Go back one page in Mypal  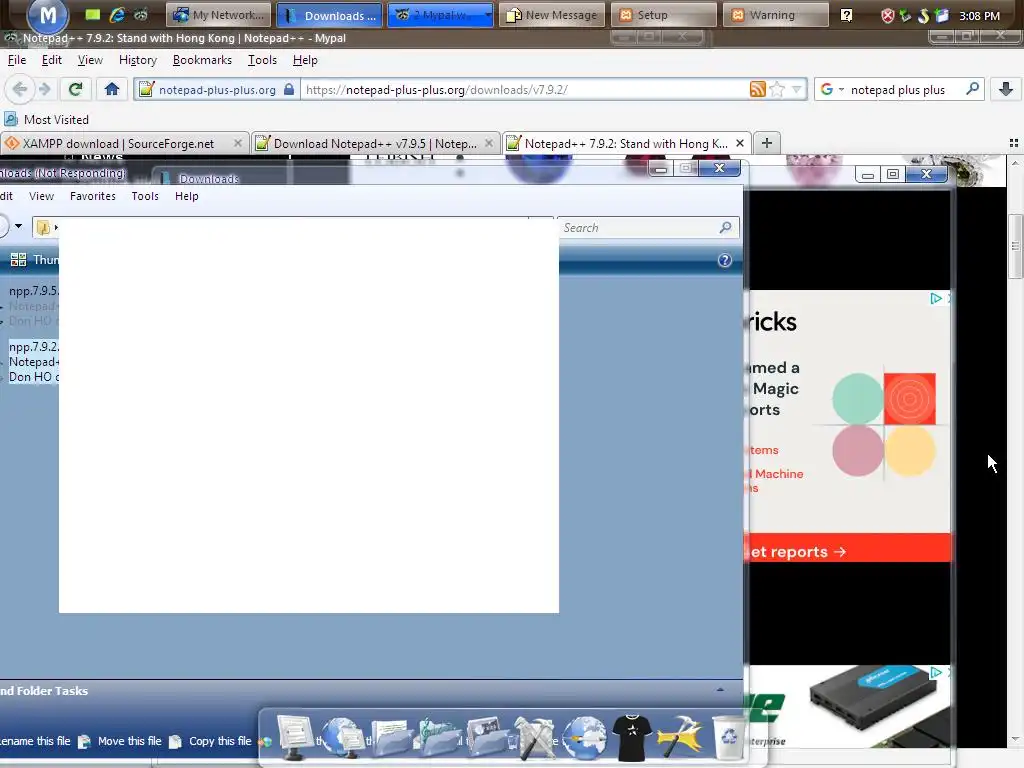click(20, 89)
